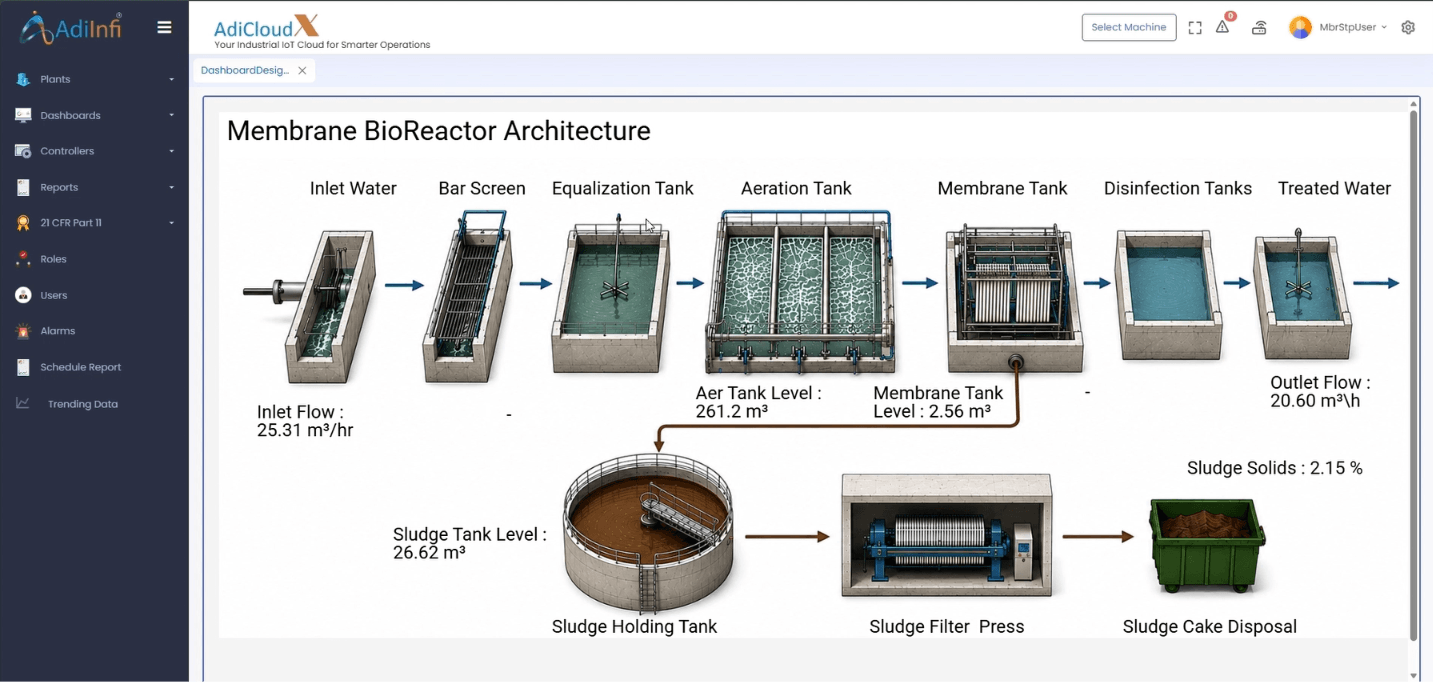Click the Alarms sidebar icon
1433x682 pixels.
(23, 331)
